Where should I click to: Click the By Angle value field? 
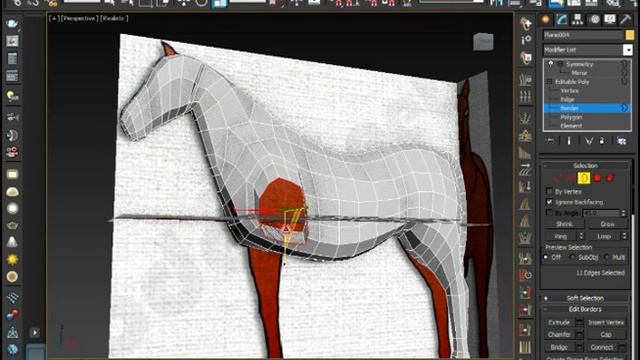pos(601,213)
